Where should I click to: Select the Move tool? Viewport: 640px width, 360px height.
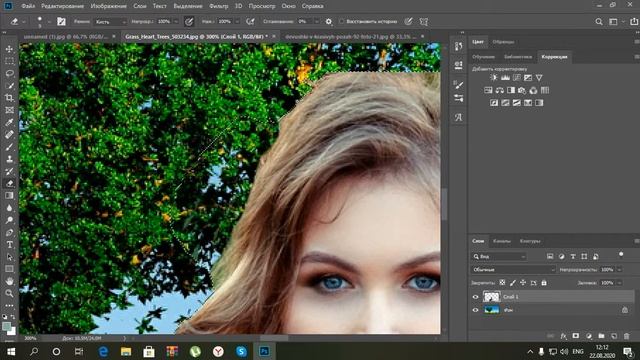[9, 49]
